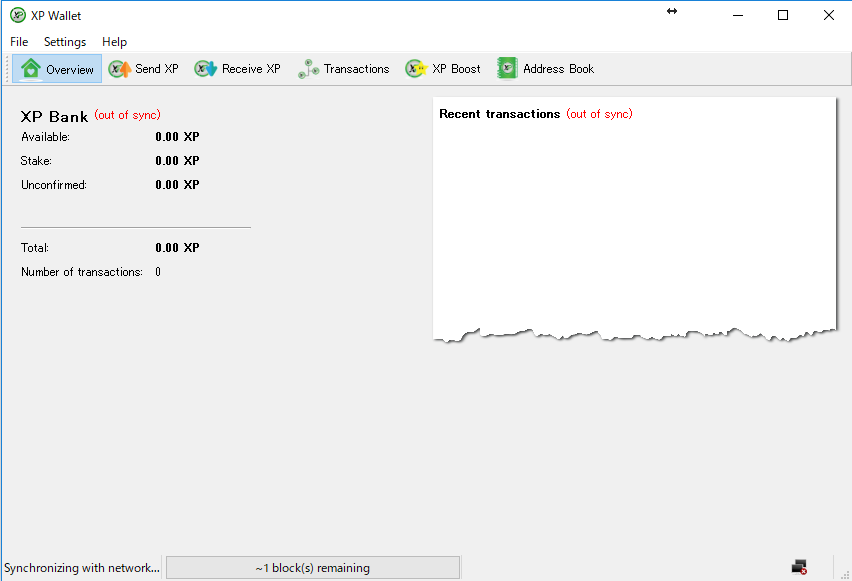Expand the Help menu
Viewport: 852px width, 581px height.
tap(114, 42)
